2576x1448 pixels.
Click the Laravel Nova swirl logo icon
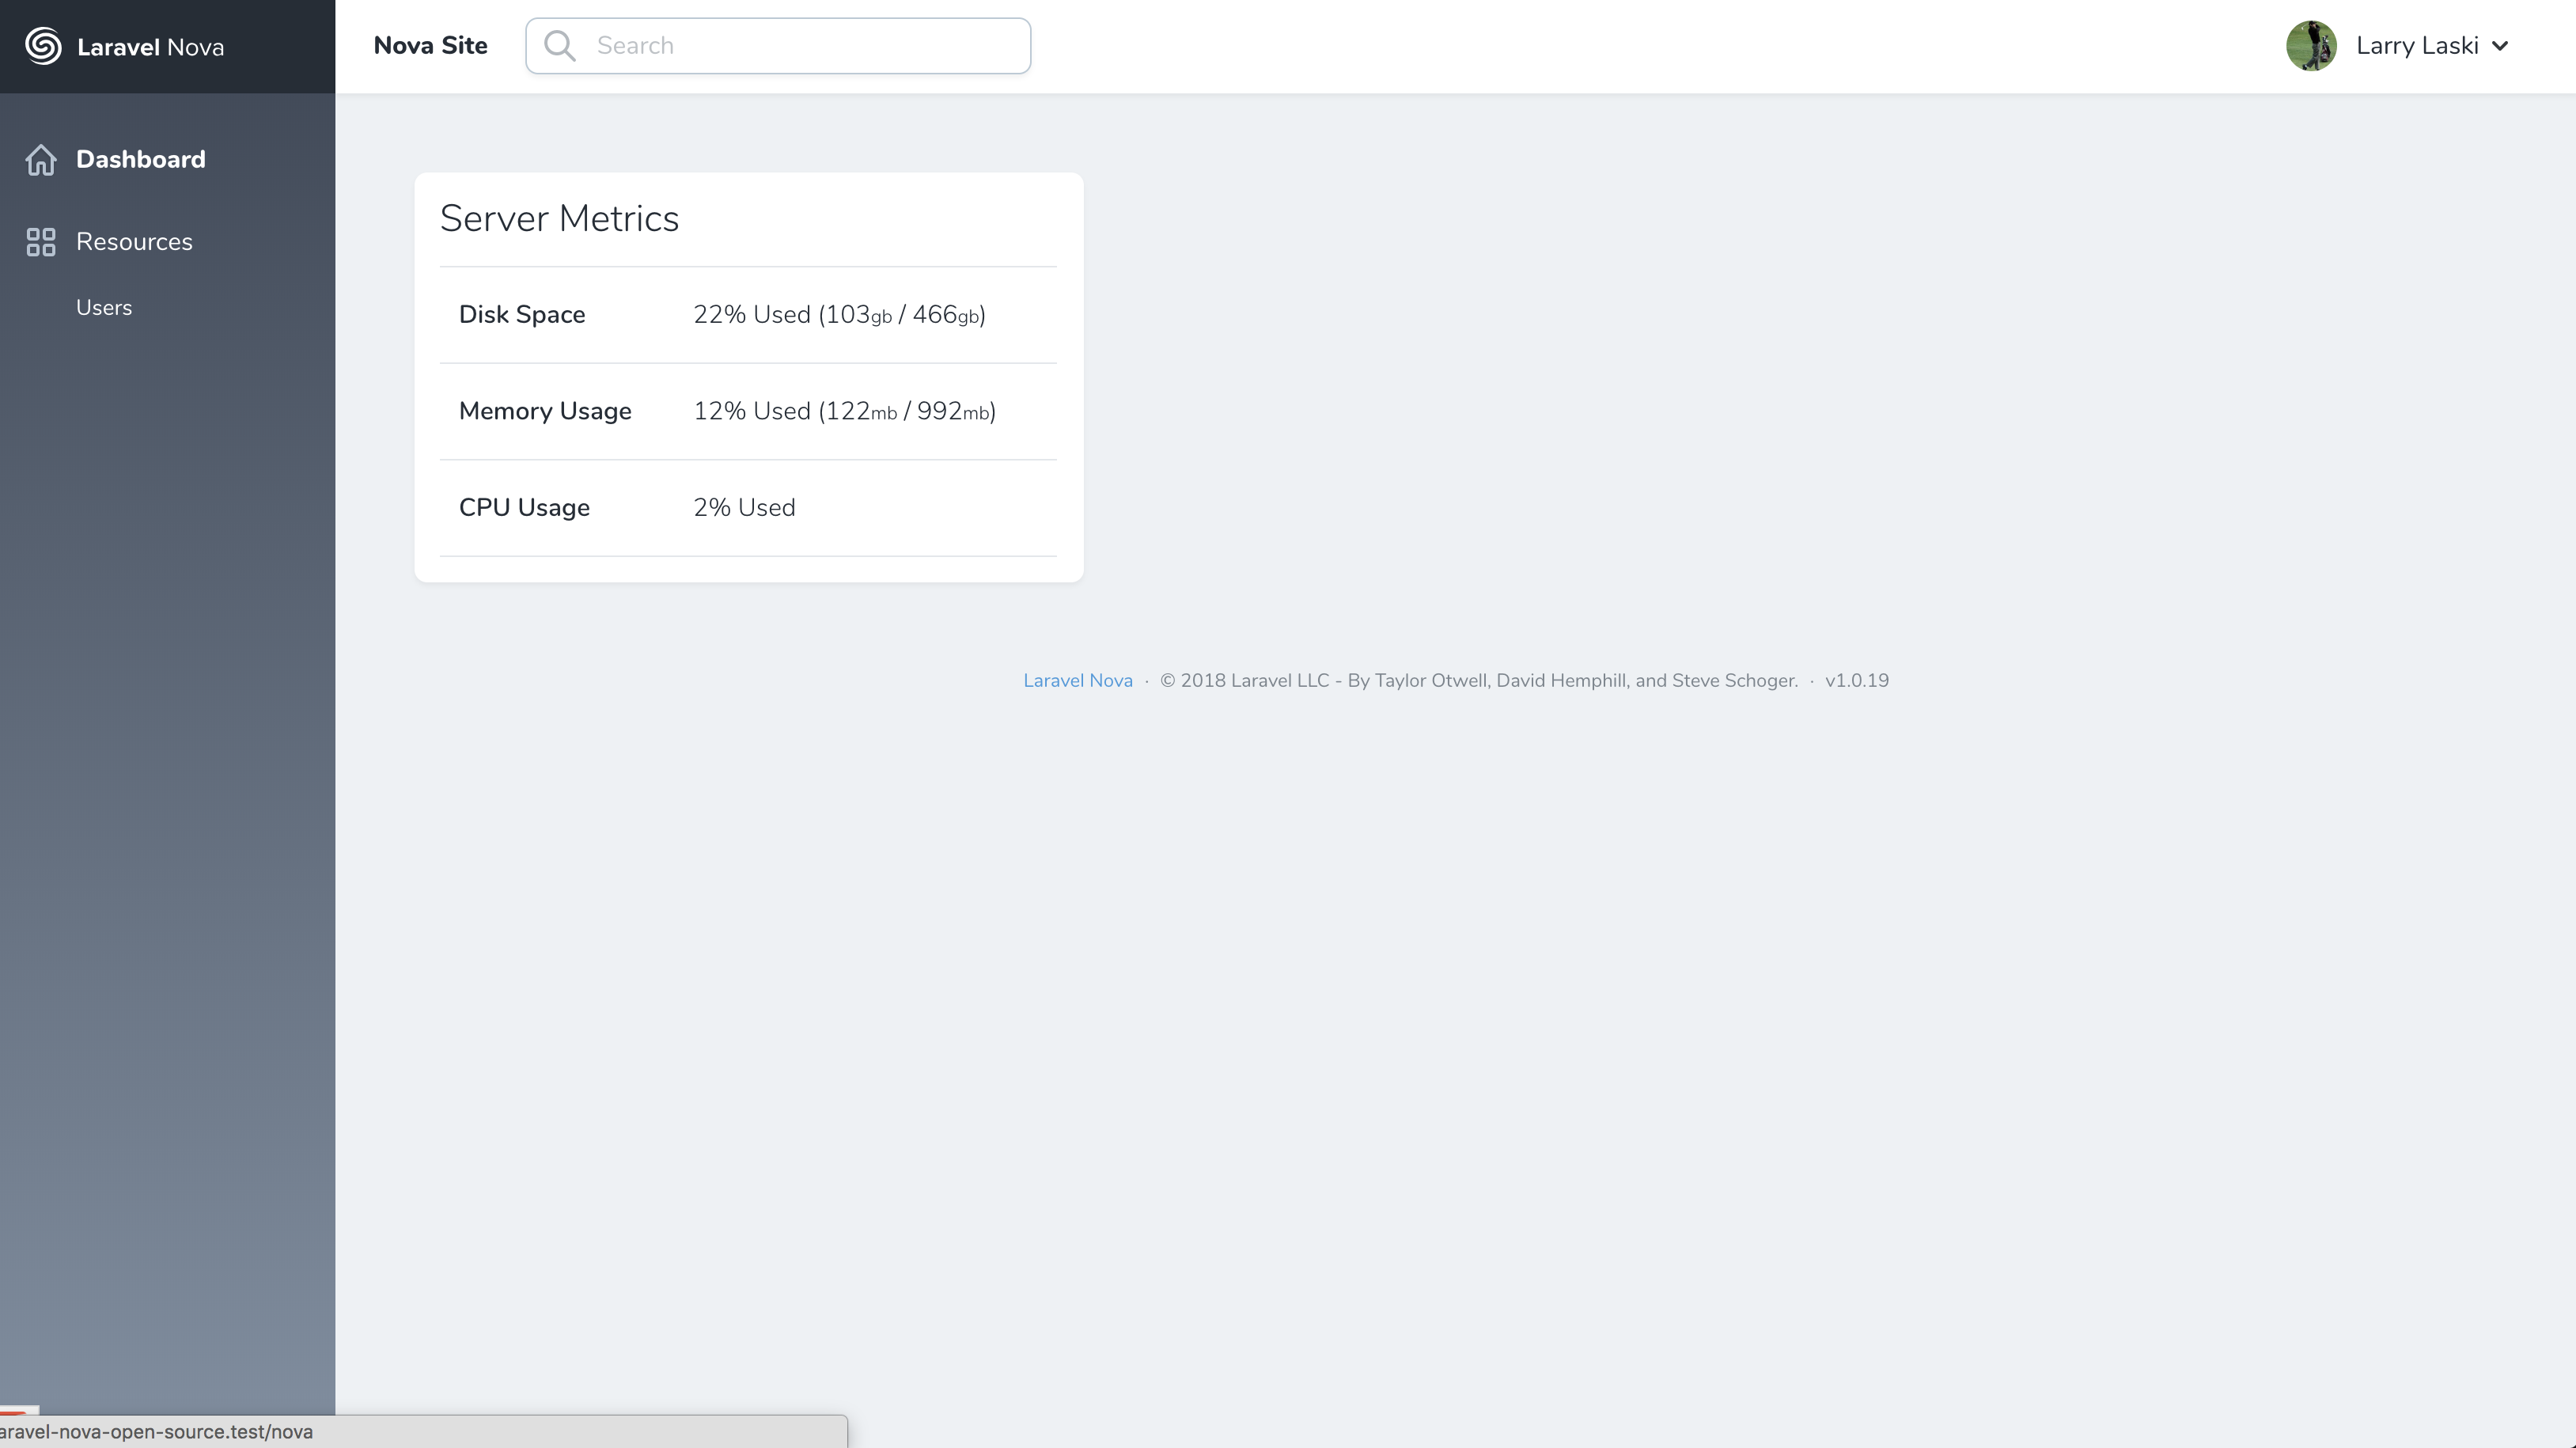pyautogui.click(x=43, y=46)
